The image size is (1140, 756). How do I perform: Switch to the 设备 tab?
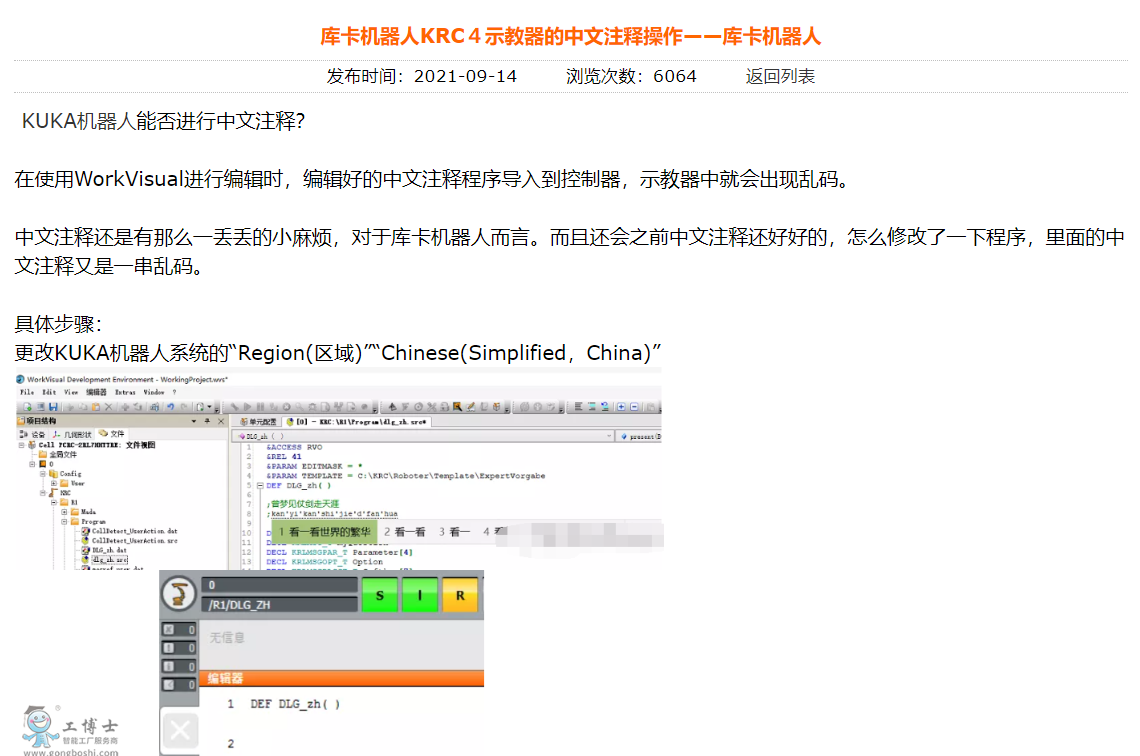pyautogui.click(x=33, y=434)
